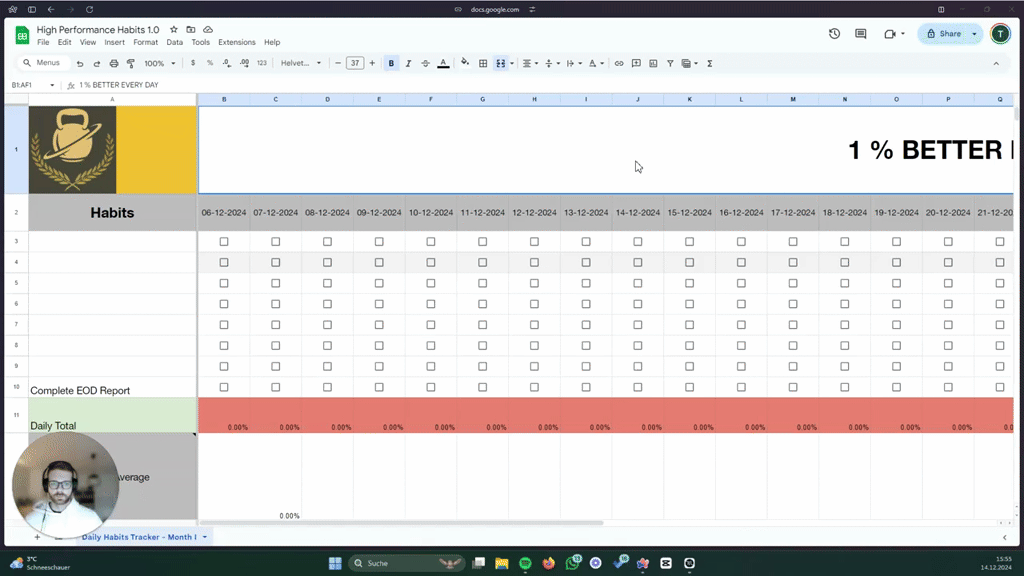
Task: Click the merge cells icon
Action: coord(500,63)
